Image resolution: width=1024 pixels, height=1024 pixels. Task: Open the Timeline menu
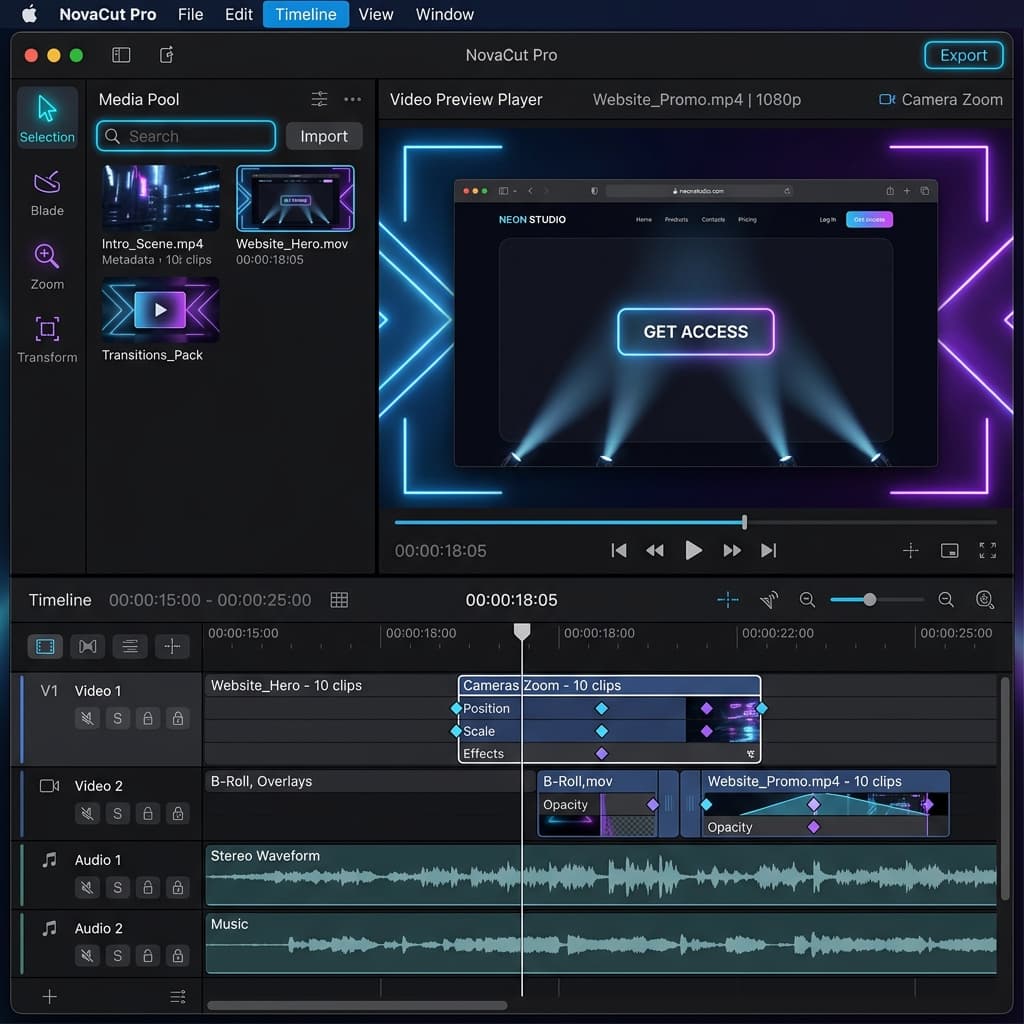click(306, 14)
